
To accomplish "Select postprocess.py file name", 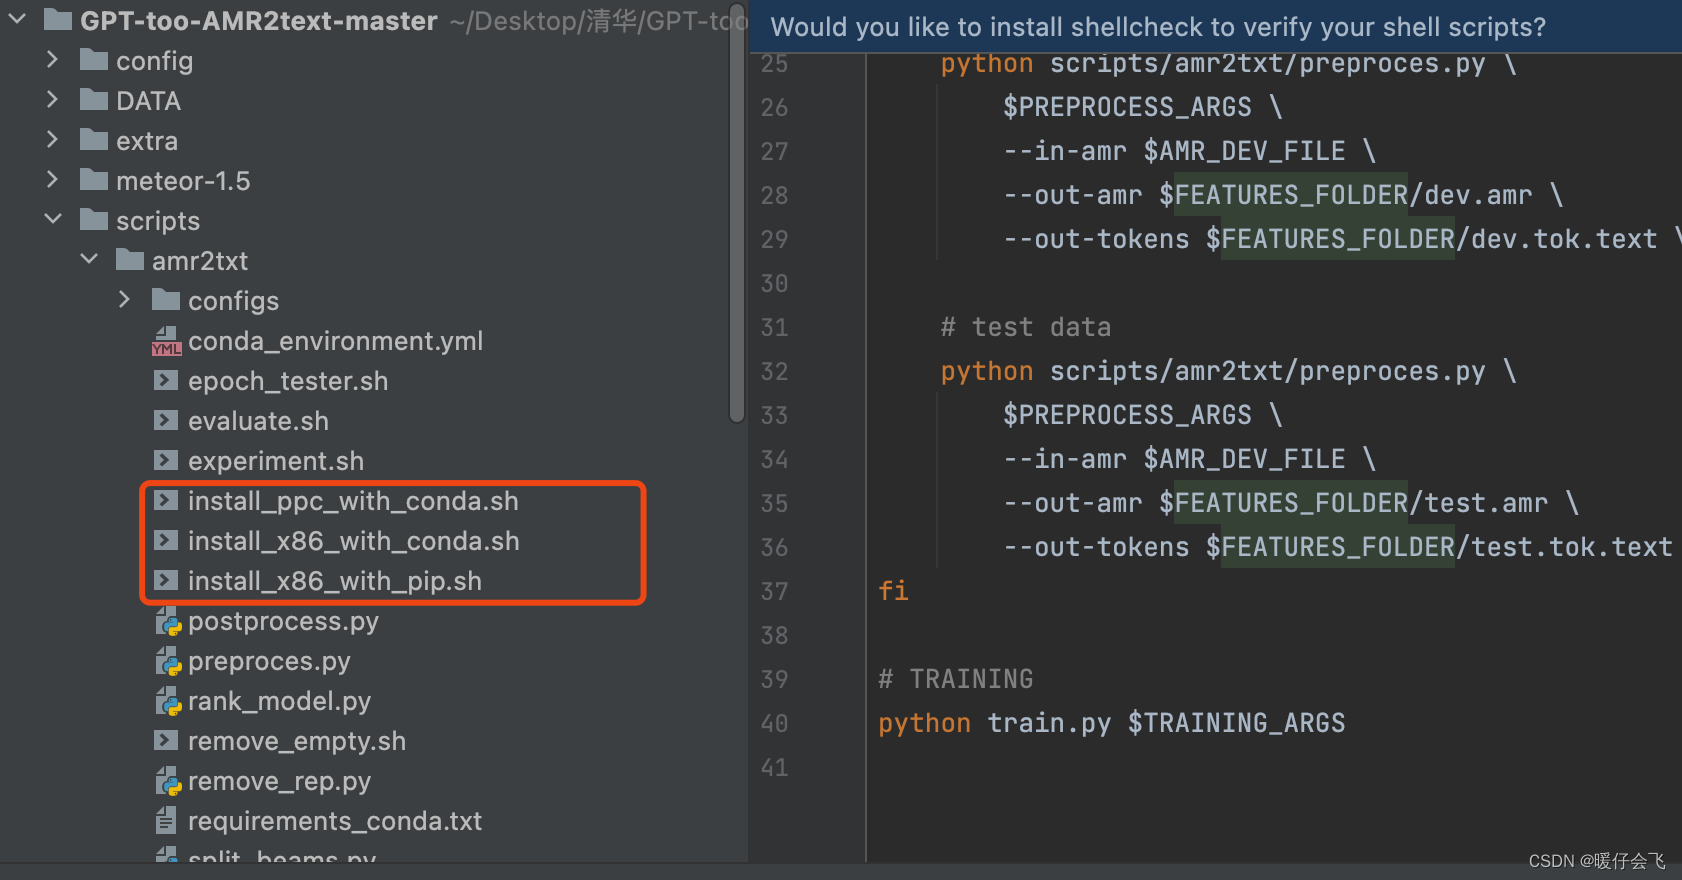I will pos(284,621).
